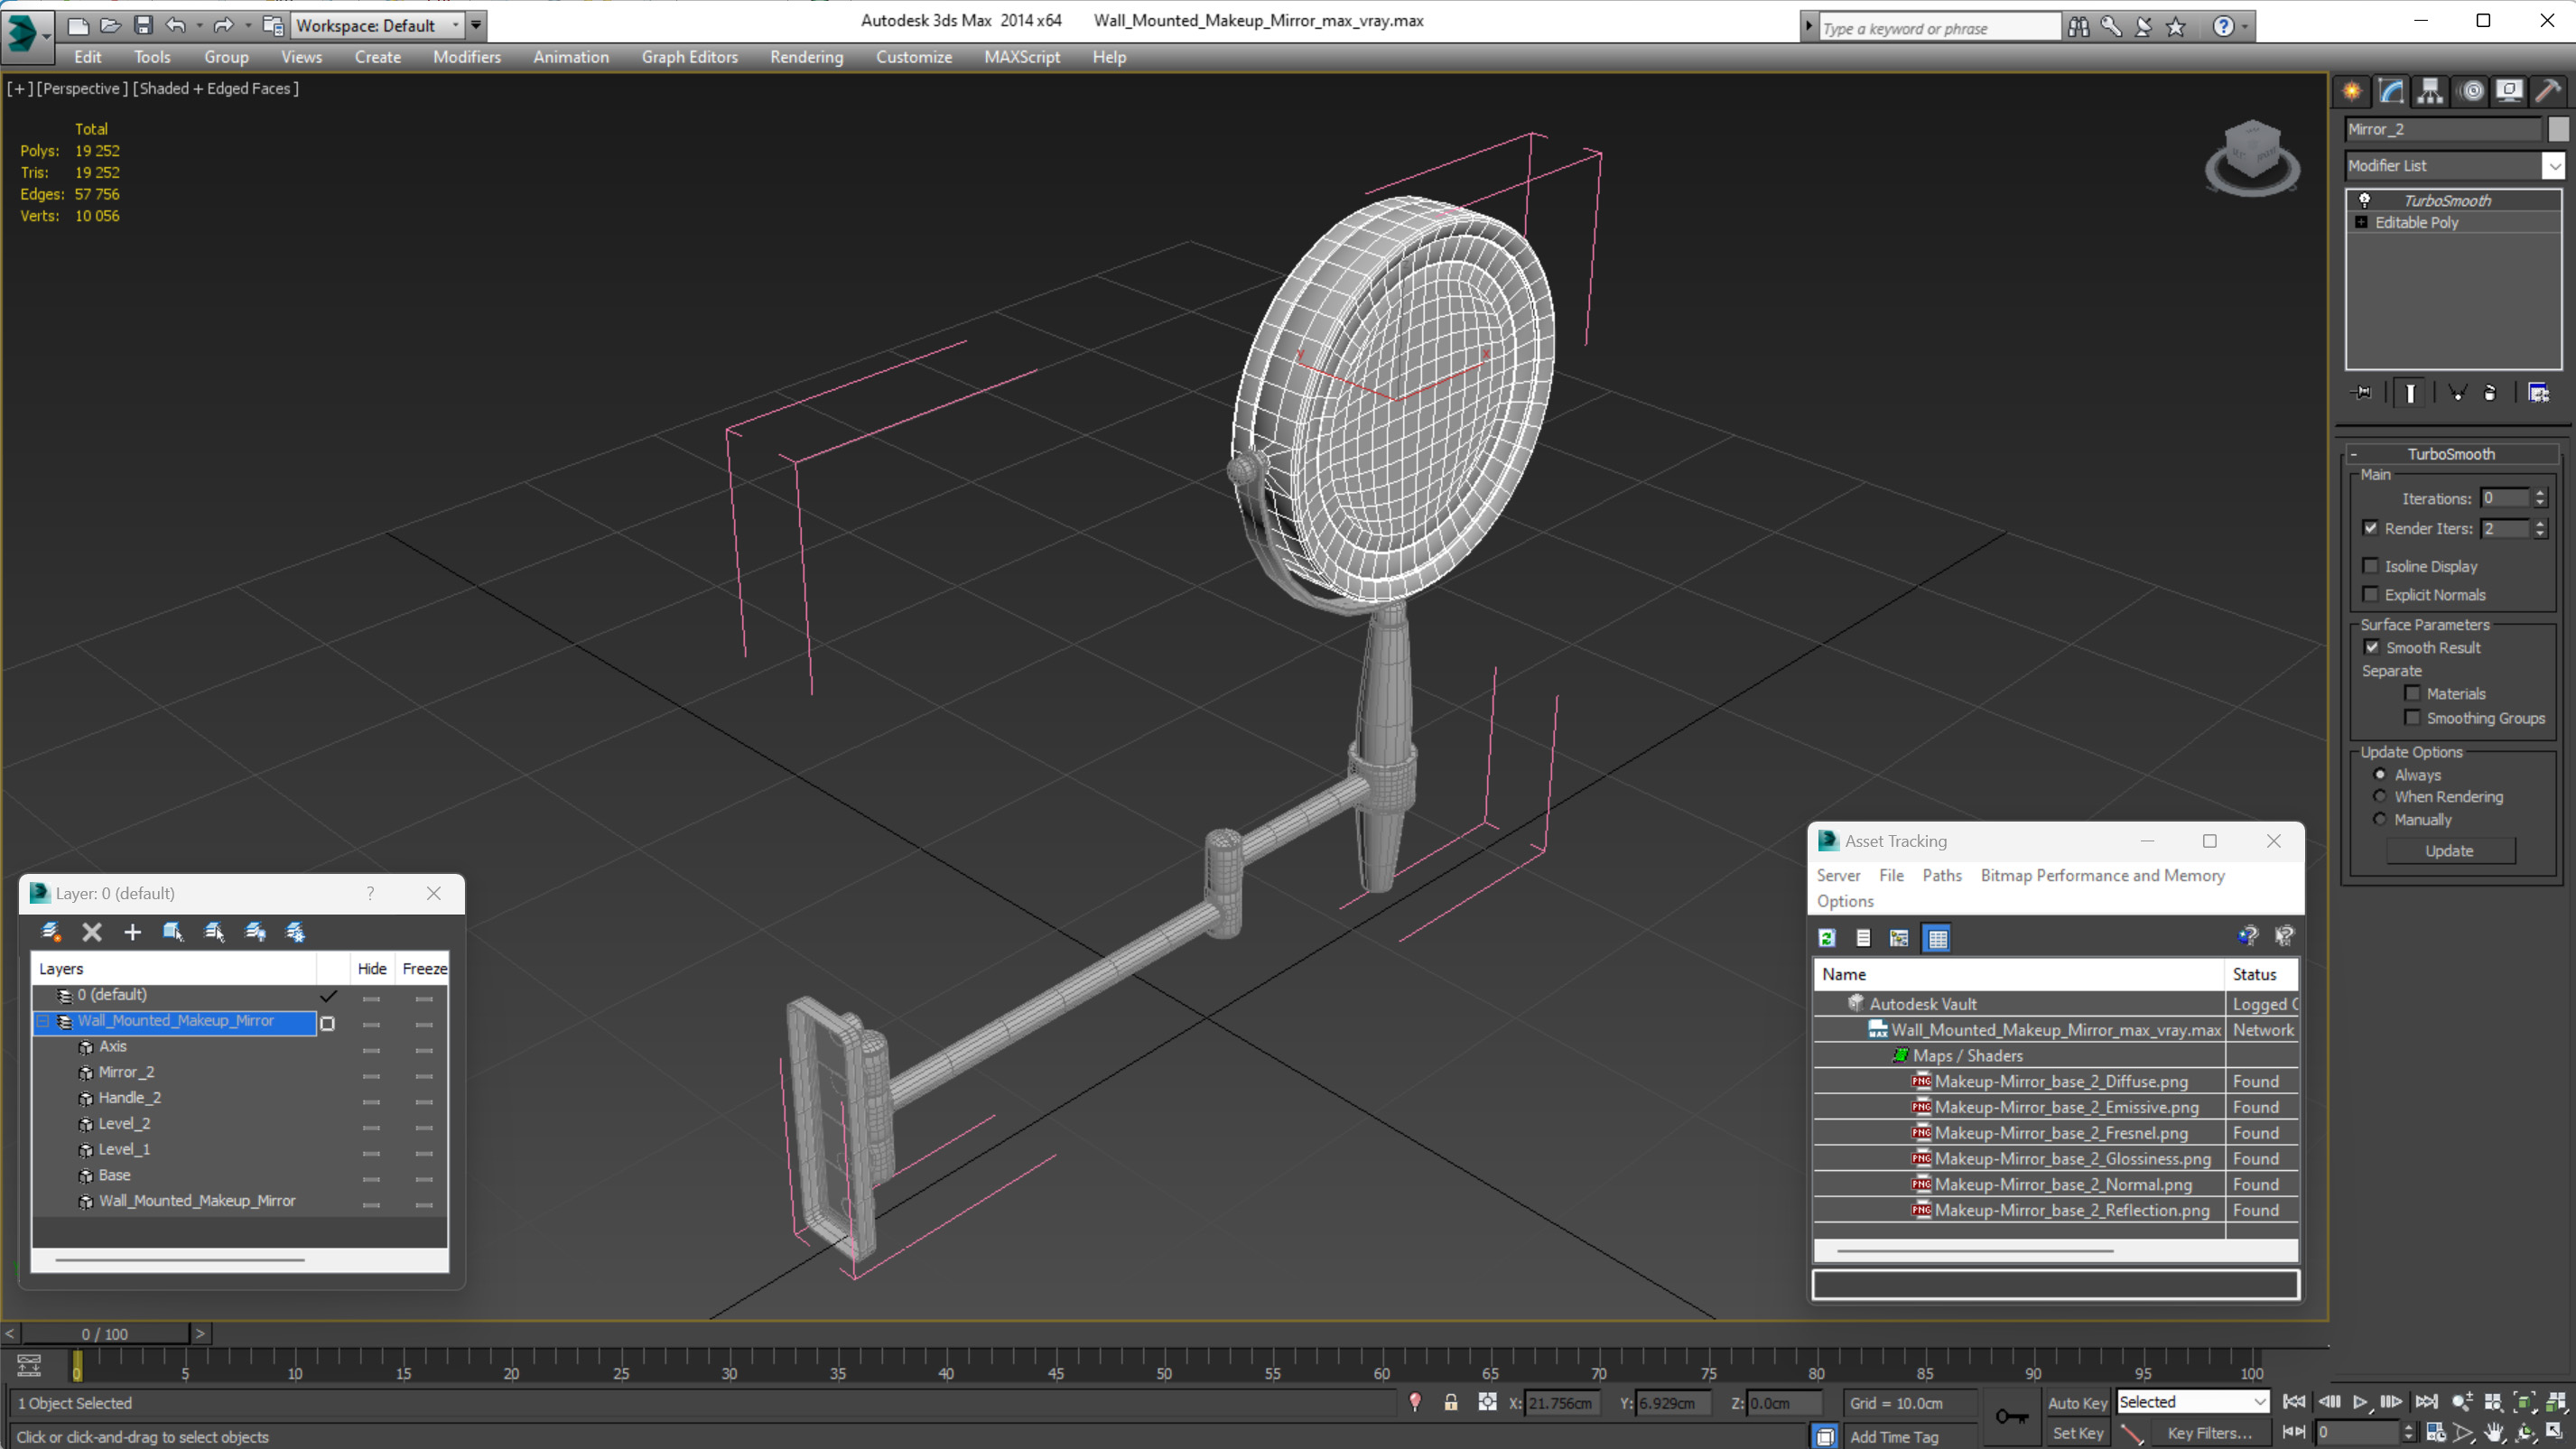Click the Undo arrow icon
This screenshot has height=1449, width=2576.
tap(176, 25)
